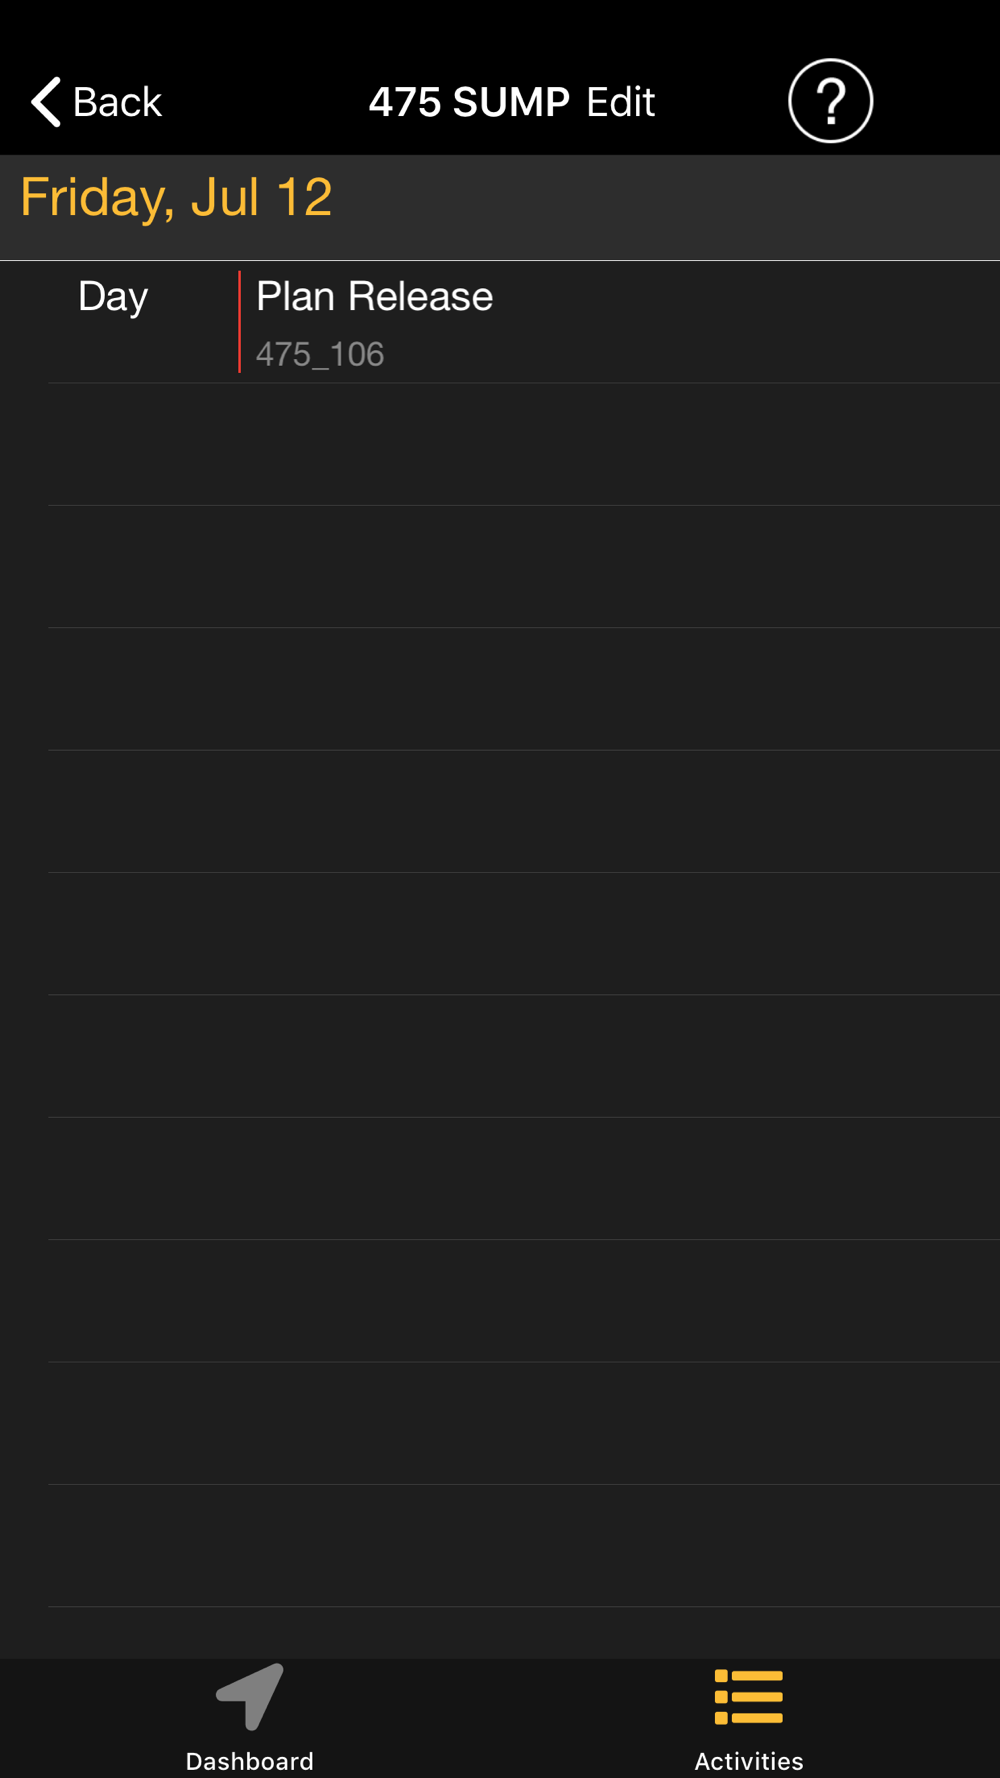Switch to the Dashboard tab label
Viewport: 1000px width, 1778px height.
250,1761
